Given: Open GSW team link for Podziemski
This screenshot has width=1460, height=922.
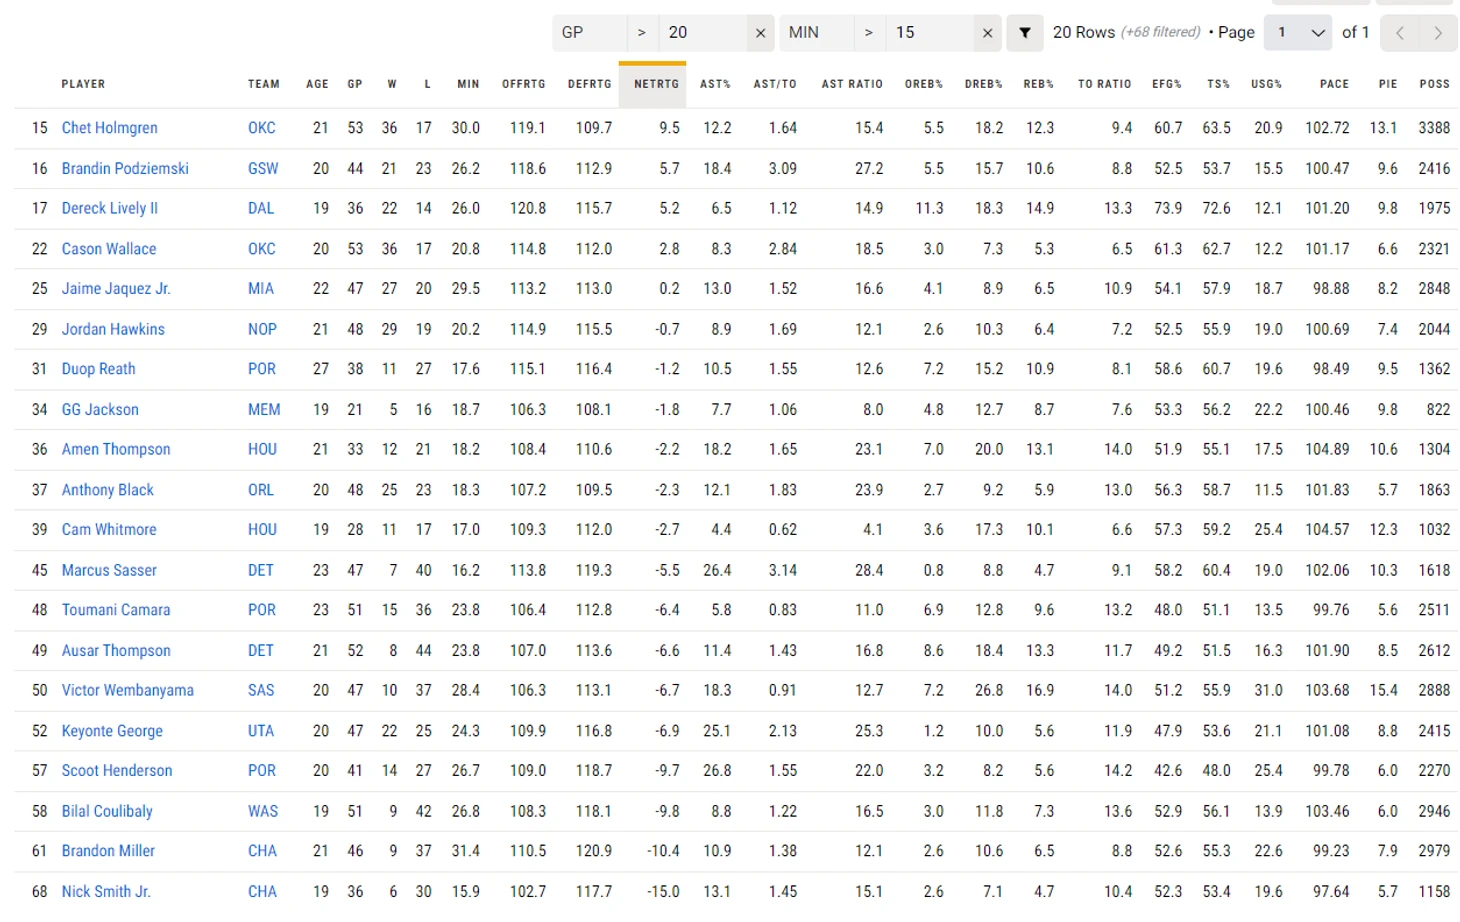Looking at the screenshot, I should pyautogui.click(x=263, y=168).
